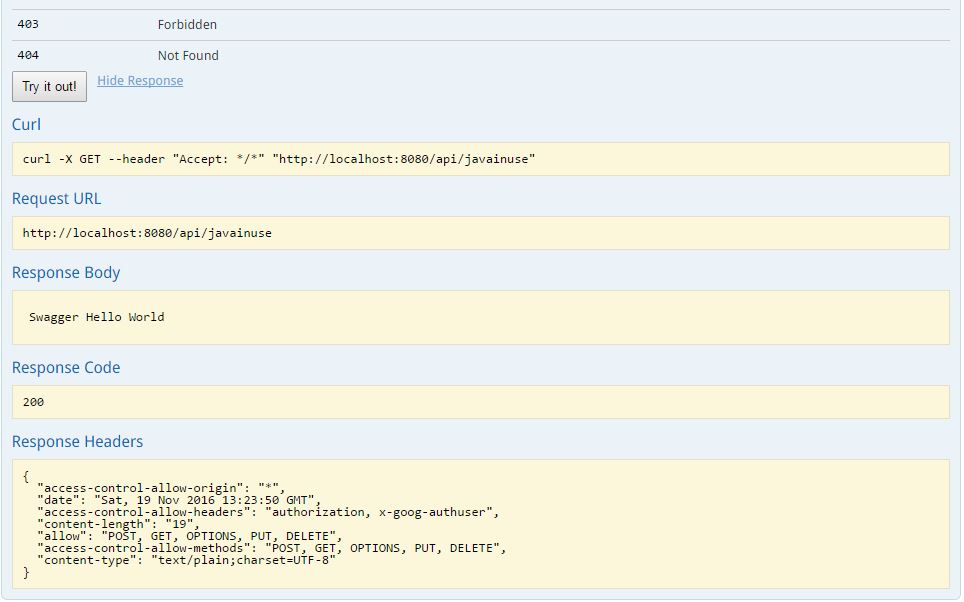Click the Response Code heading
The image size is (964, 602).
pyautogui.click(x=66, y=368)
